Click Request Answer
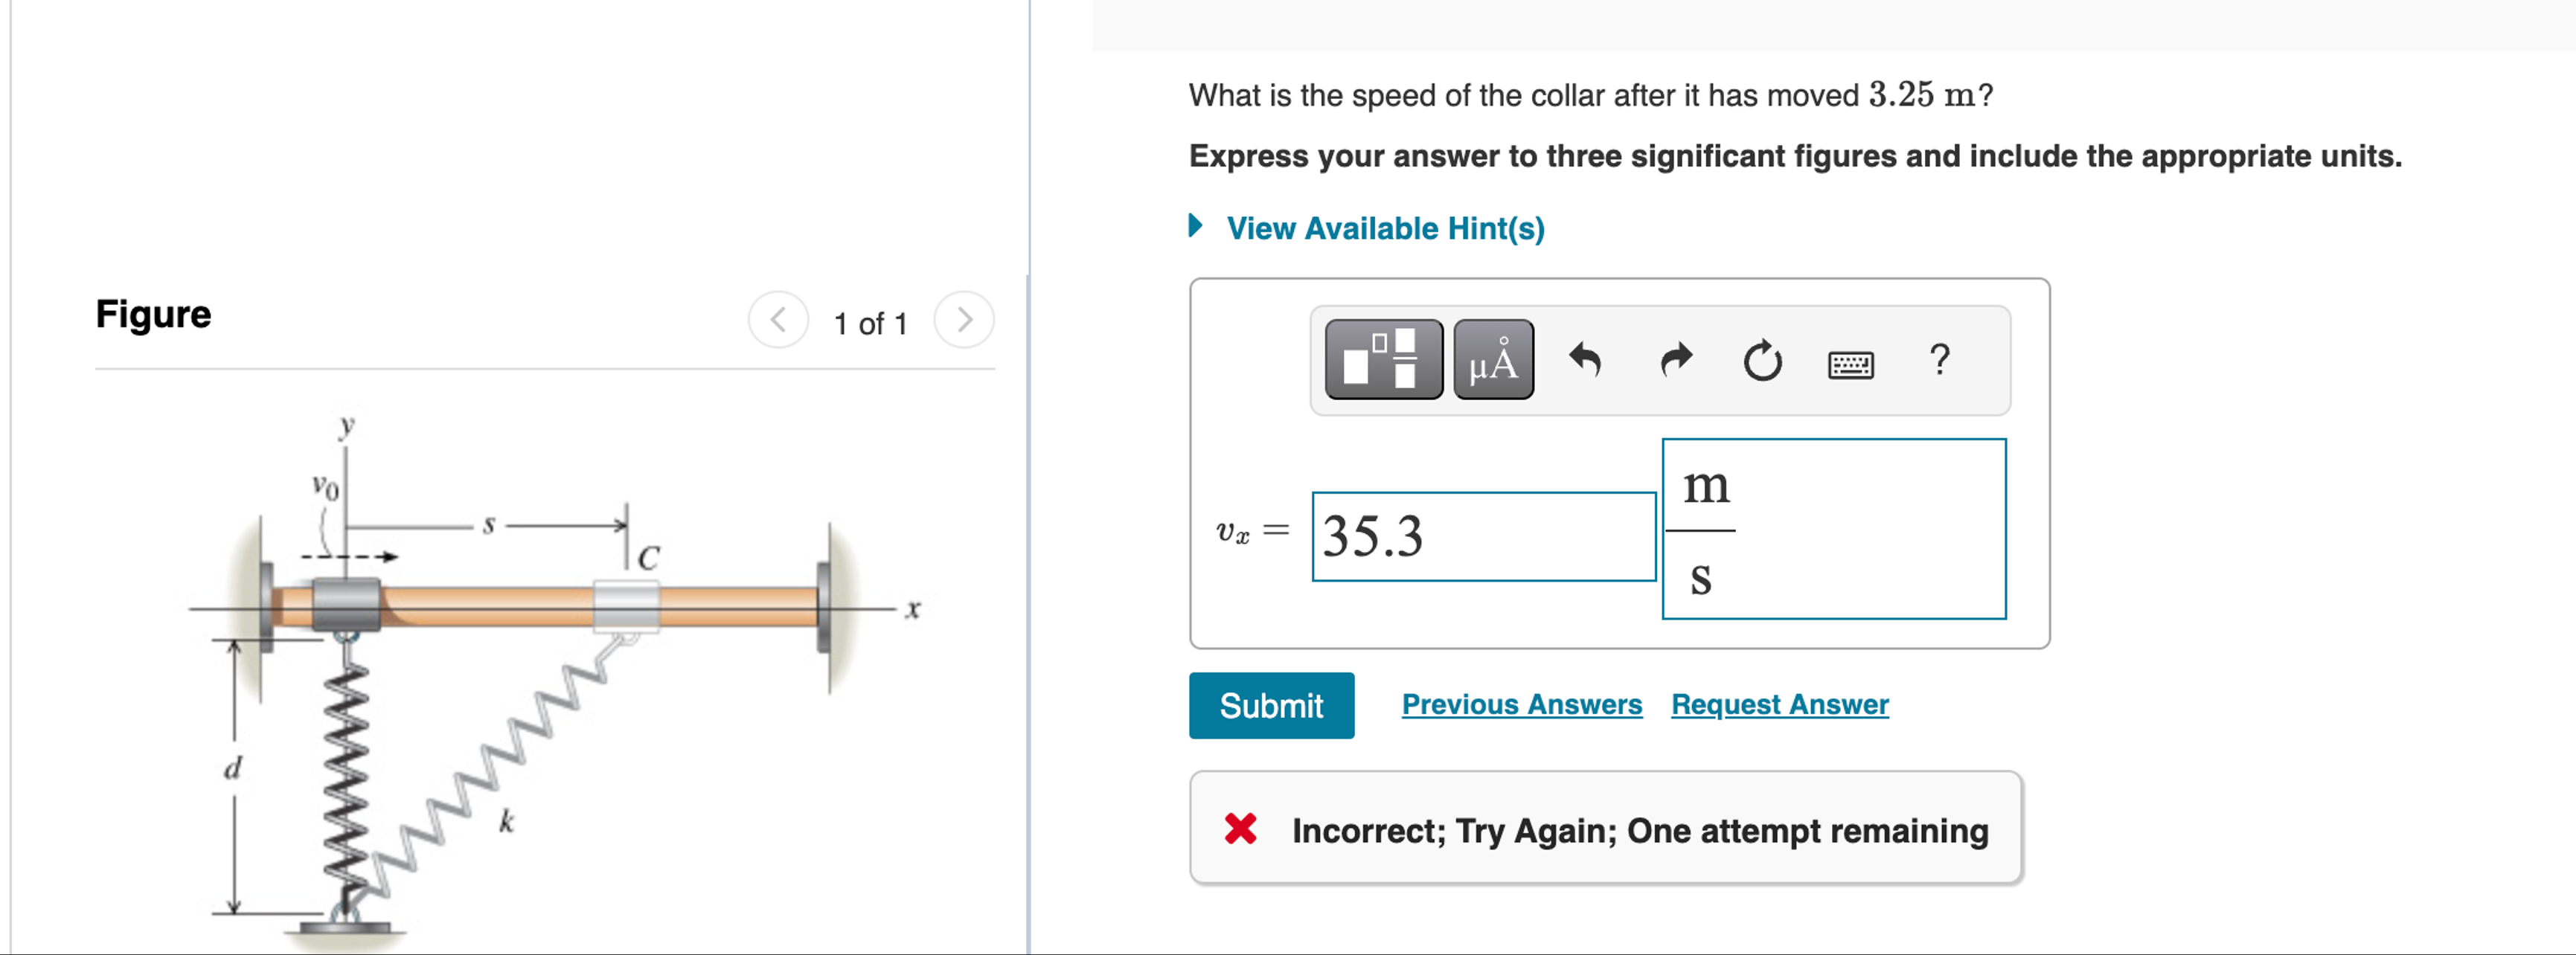The width and height of the screenshot is (2576, 955). pos(1779,704)
